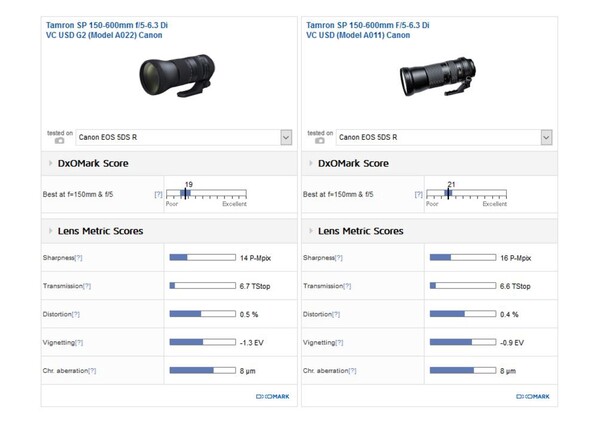Open Tamron Model A011 lens title link
Image resolution: width=600 pixels, height=425 pixels.
368,29
